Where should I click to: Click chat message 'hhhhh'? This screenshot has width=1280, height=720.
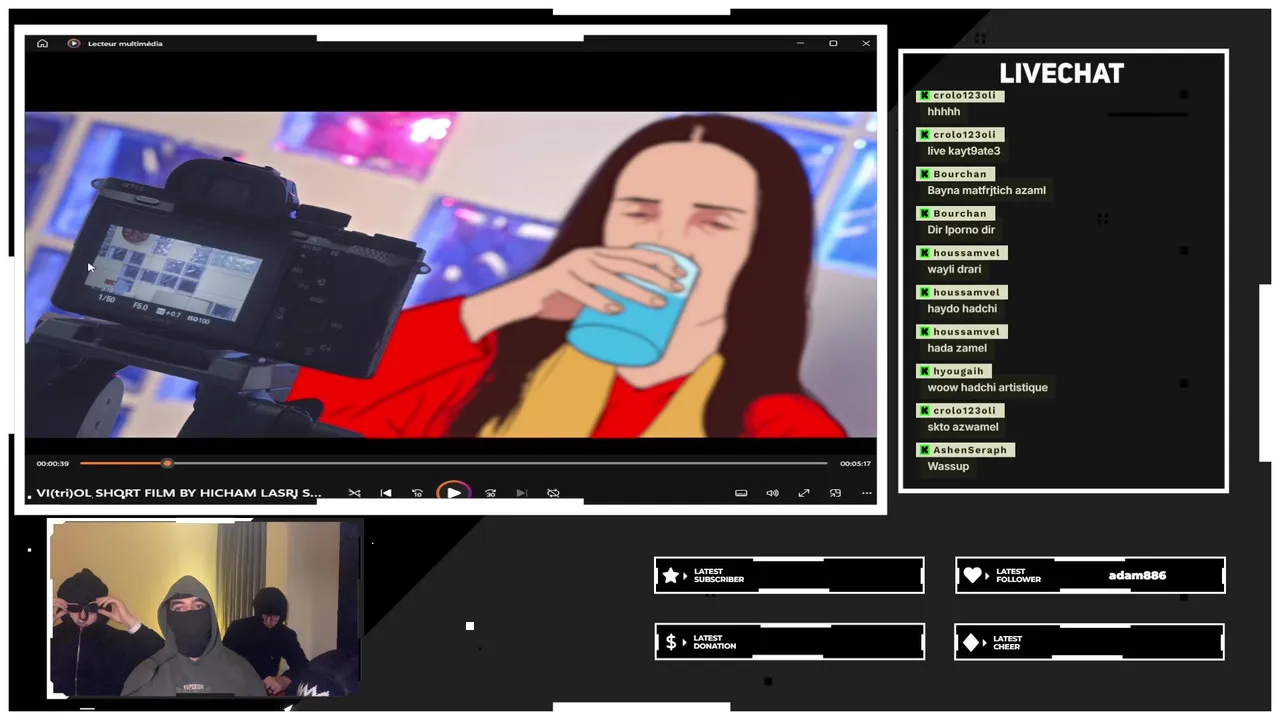click(944, 112)
